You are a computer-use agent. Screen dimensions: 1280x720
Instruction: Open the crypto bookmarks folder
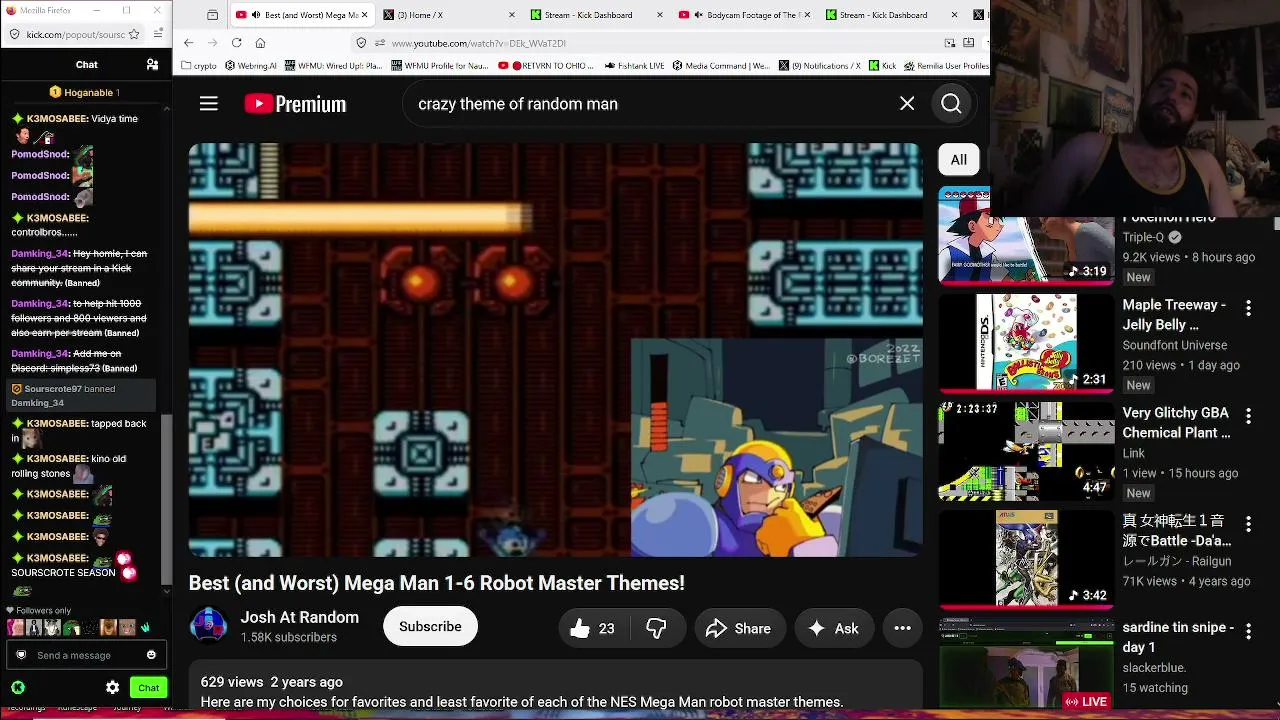click(x=198, y=66)
